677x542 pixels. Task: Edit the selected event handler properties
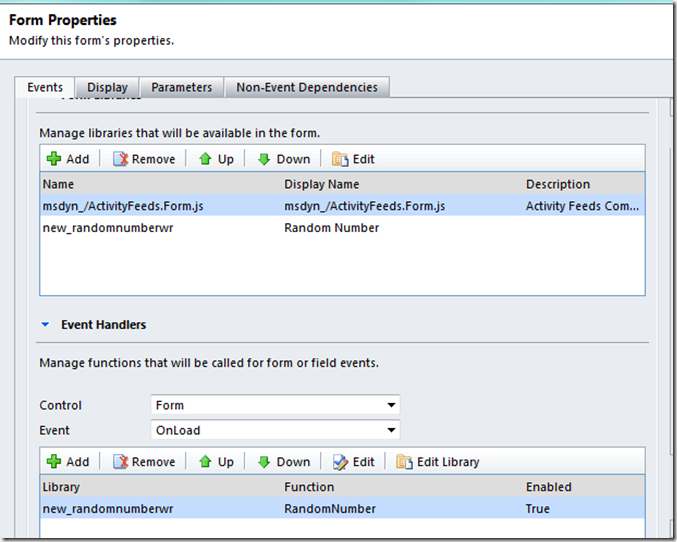353,462
